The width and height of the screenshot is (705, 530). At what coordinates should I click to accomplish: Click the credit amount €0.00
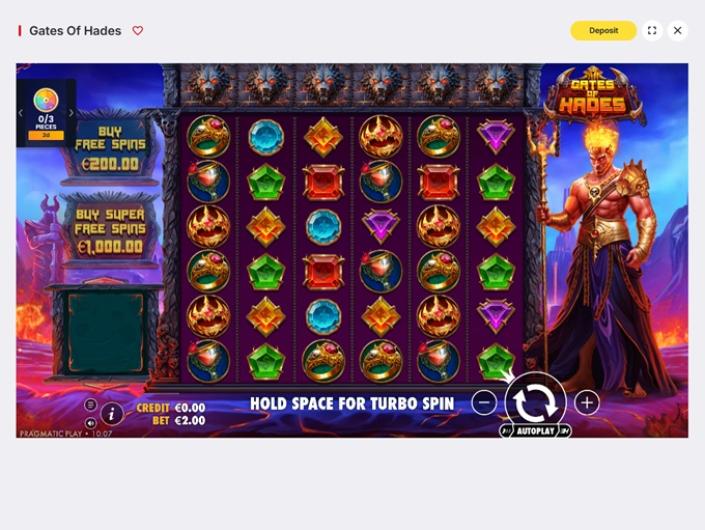tap(190, 408)
